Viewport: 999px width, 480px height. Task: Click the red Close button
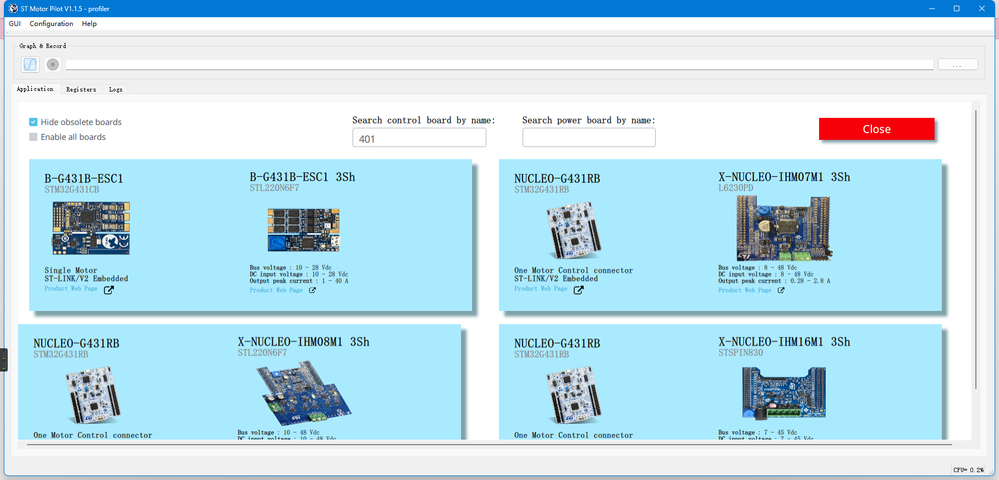point(877,129)
